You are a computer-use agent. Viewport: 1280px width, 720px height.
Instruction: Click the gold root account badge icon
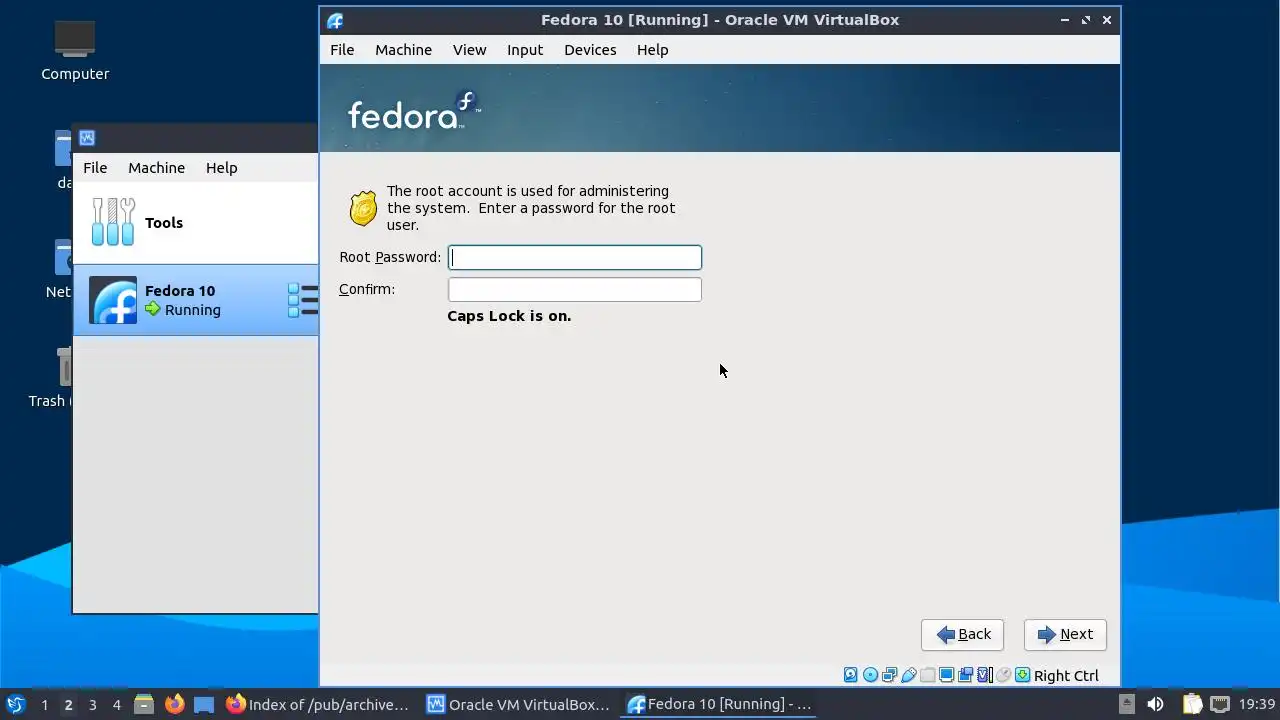pos(363,208)
